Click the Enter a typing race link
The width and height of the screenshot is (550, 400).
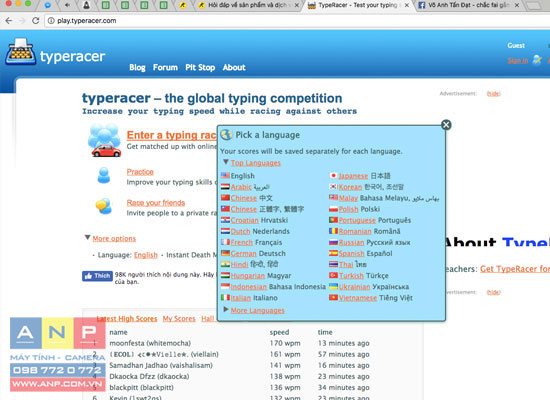[172, 135]
